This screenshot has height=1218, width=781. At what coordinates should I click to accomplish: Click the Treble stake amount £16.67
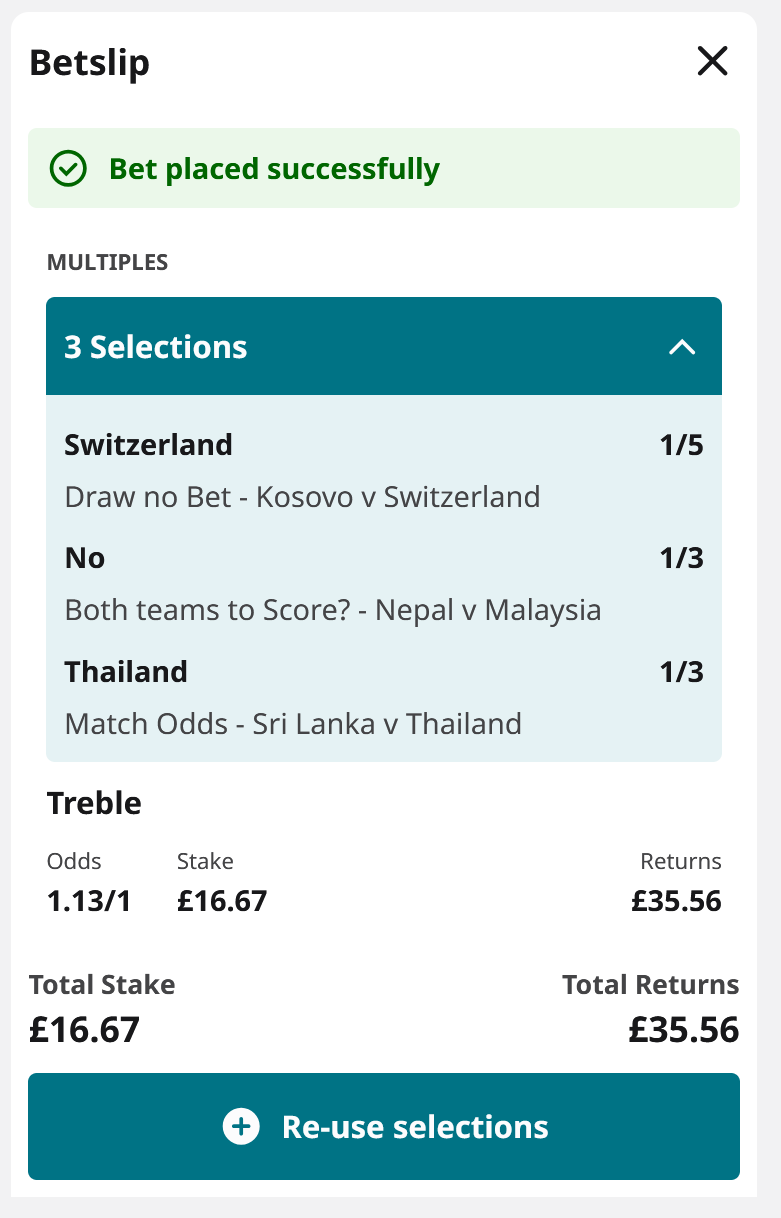tap(222, 901)
